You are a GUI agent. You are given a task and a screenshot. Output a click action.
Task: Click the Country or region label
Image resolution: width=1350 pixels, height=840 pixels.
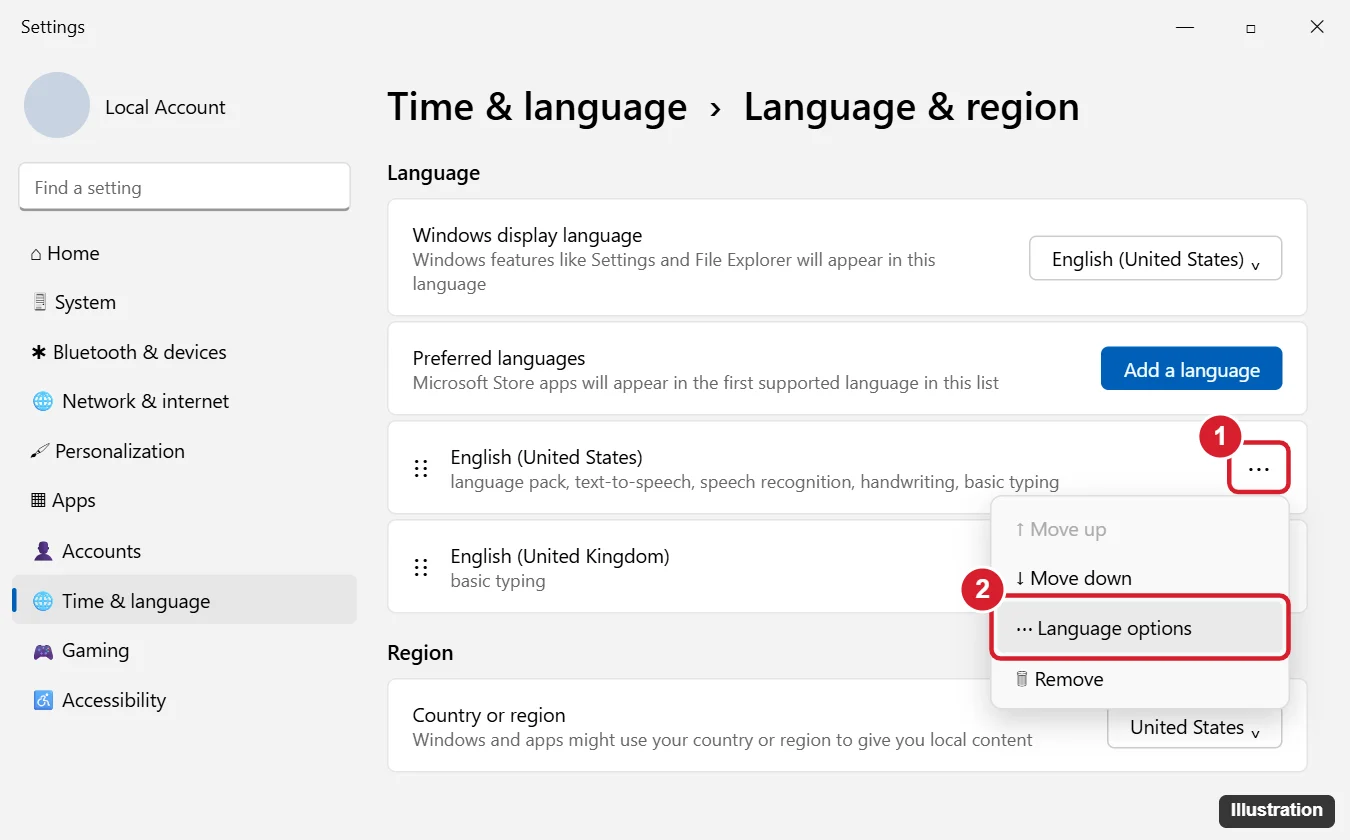tap(489, 715)
